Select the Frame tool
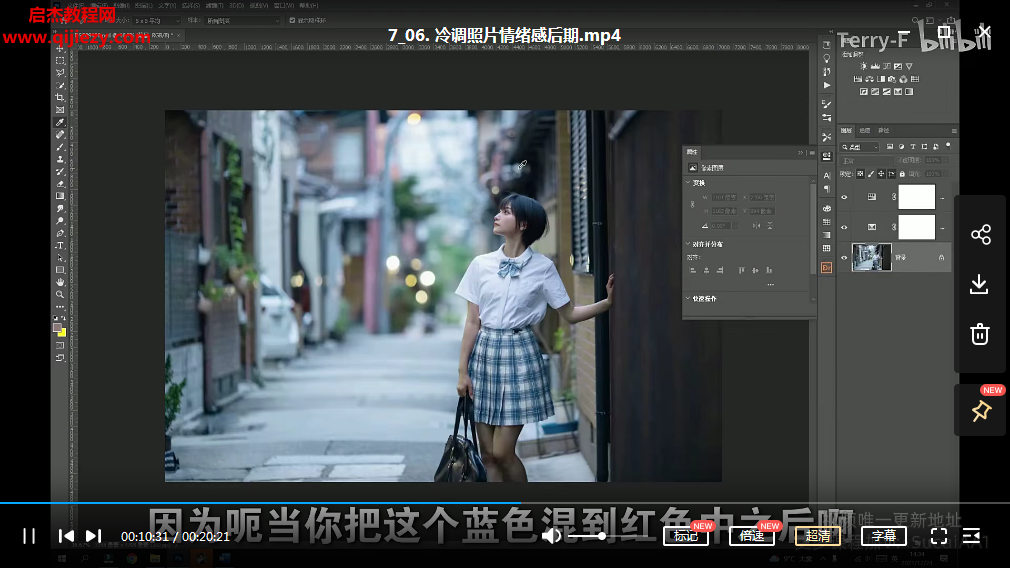The height and width of the screenshot is (568, 1010). point(60,110)
